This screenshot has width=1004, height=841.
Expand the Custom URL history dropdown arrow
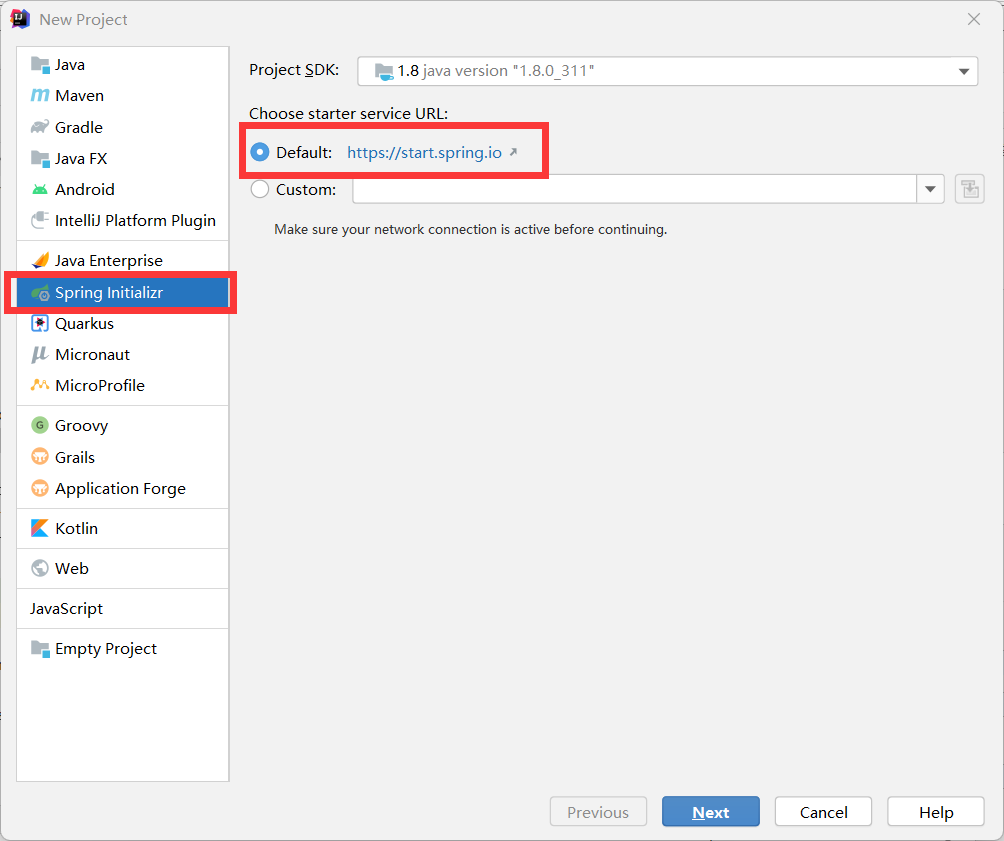[x=930, y=190]
